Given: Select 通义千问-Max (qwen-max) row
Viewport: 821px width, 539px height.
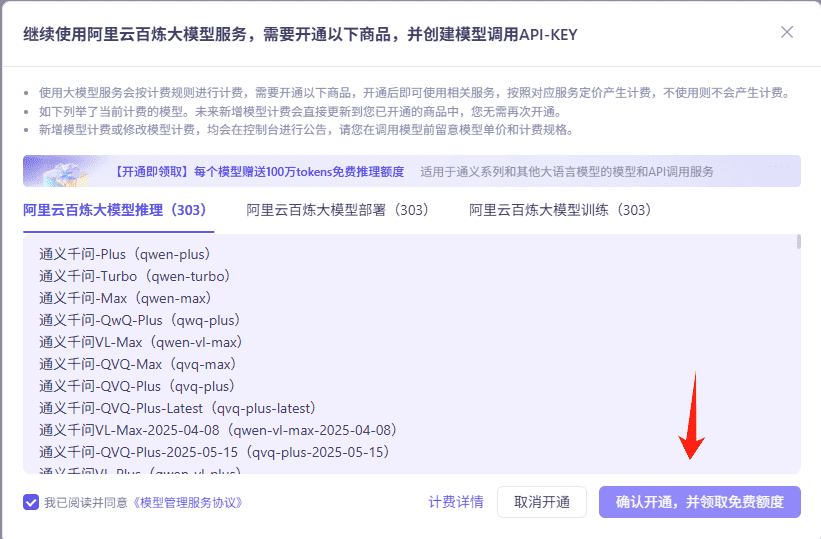Looking at the screenshot, I should pos(127,299).
